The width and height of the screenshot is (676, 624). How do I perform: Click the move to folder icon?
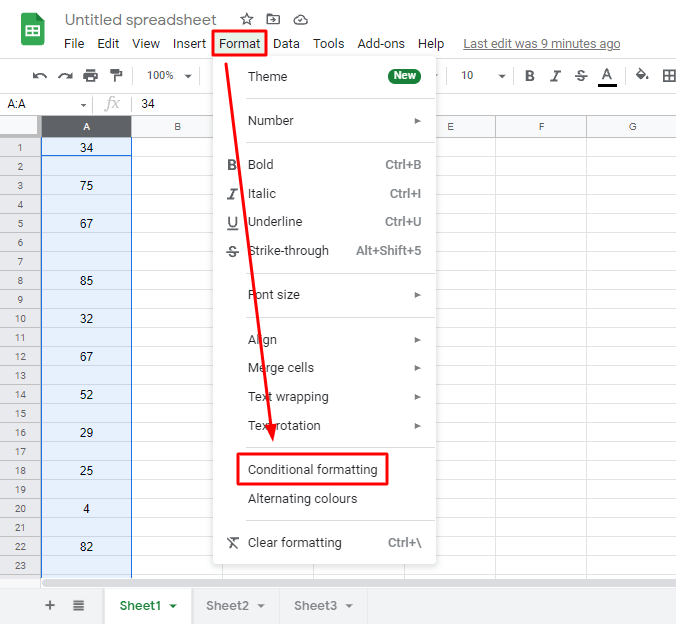click(x=274, y=20)
